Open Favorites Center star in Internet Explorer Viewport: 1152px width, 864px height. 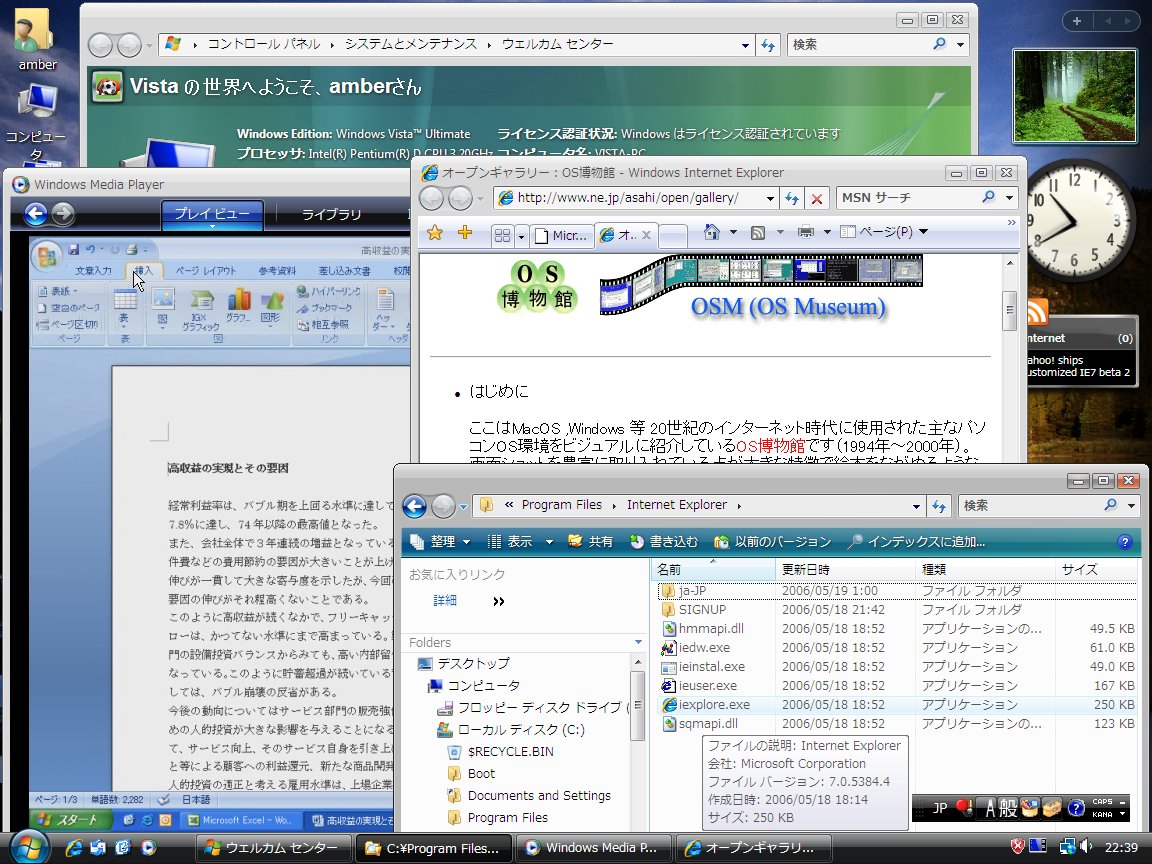pos(435,234)
